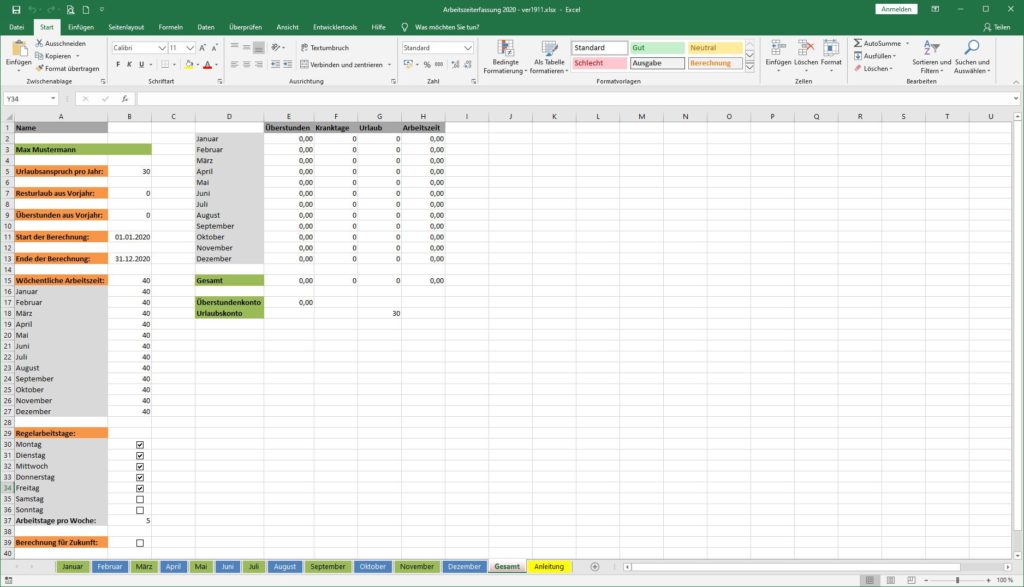The width and height of the screenshot is (1024, 587).
Task: Open the Anleitung sheet tab
Action: click(x=549, y=567)
